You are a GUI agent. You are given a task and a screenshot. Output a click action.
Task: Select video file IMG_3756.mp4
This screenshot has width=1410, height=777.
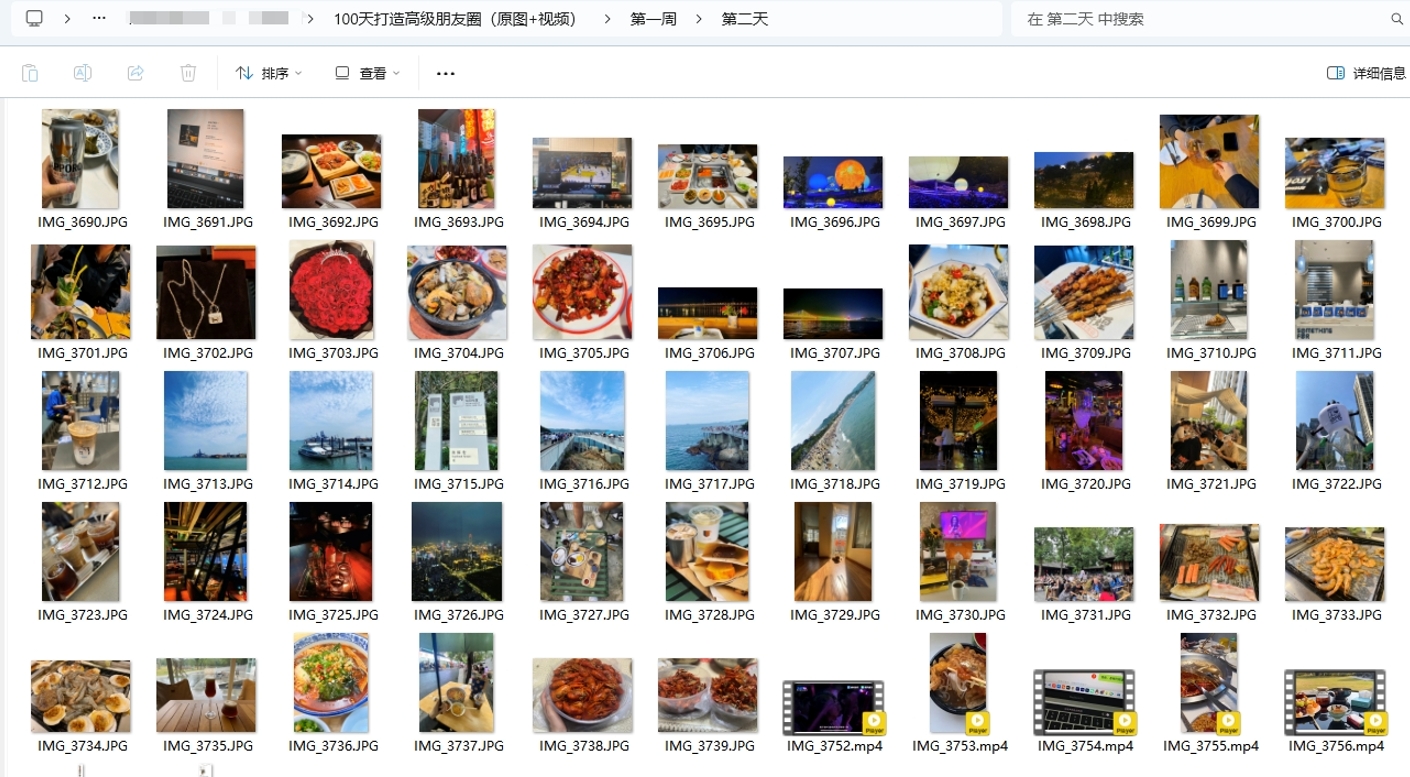[x=1334, y=704]
